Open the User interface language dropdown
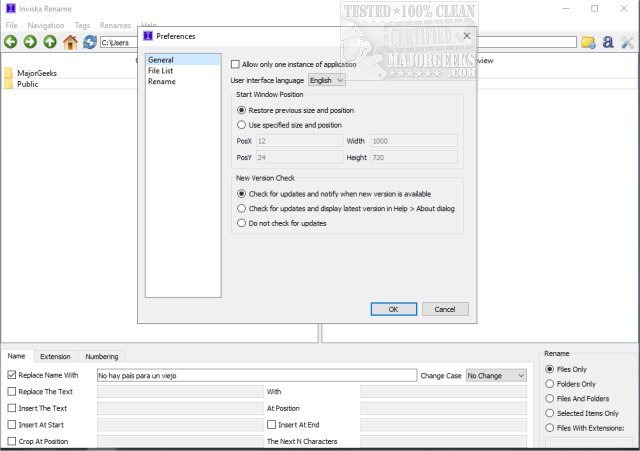The height and width of the screenshot is (451, 640). pos(327,80)
